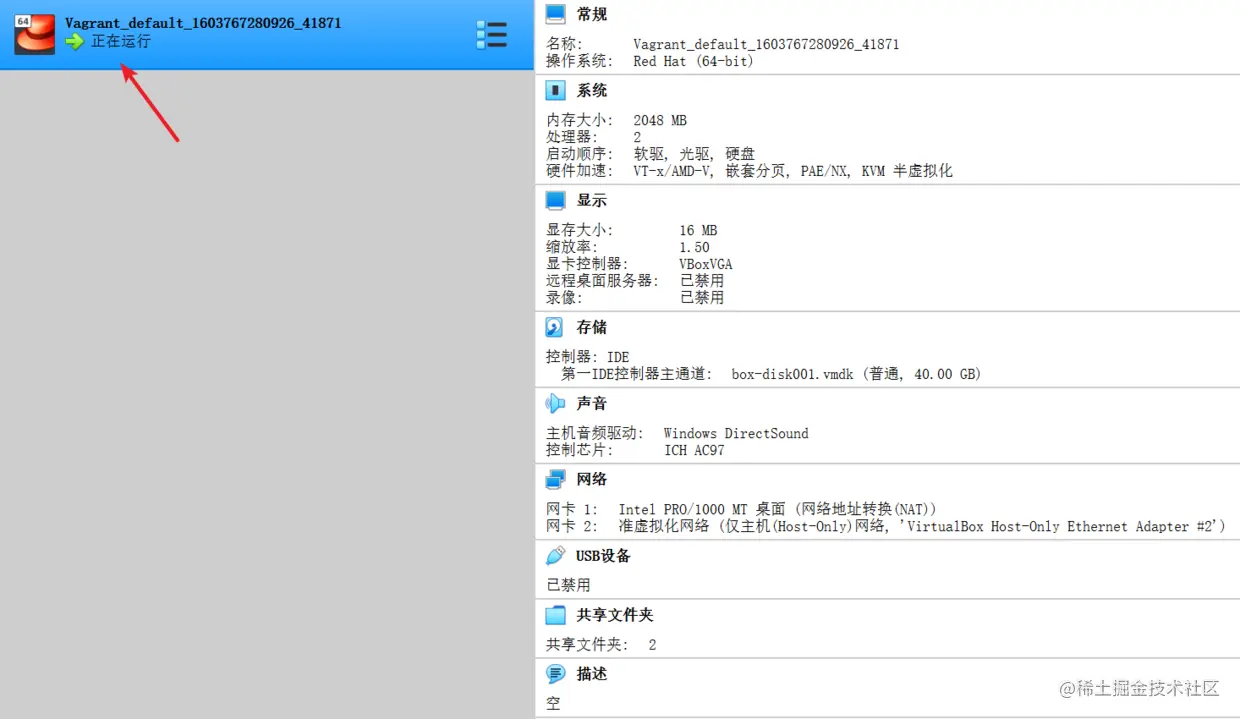Viewport: 1240px width, 719px height.
Task: Open the USB设备 settings heading
Action: 603,555
